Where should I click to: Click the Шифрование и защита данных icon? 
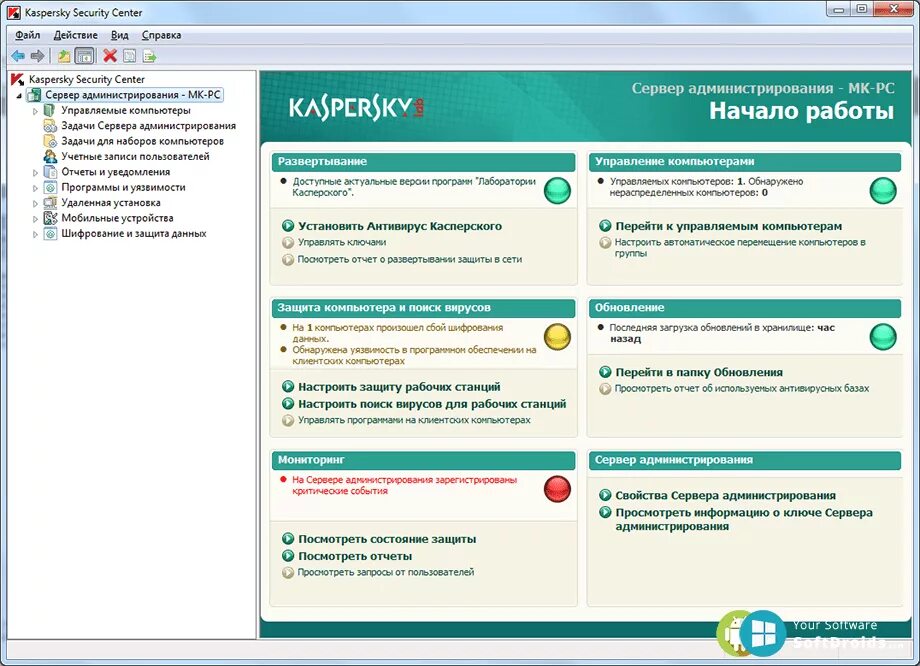point(50,234)
